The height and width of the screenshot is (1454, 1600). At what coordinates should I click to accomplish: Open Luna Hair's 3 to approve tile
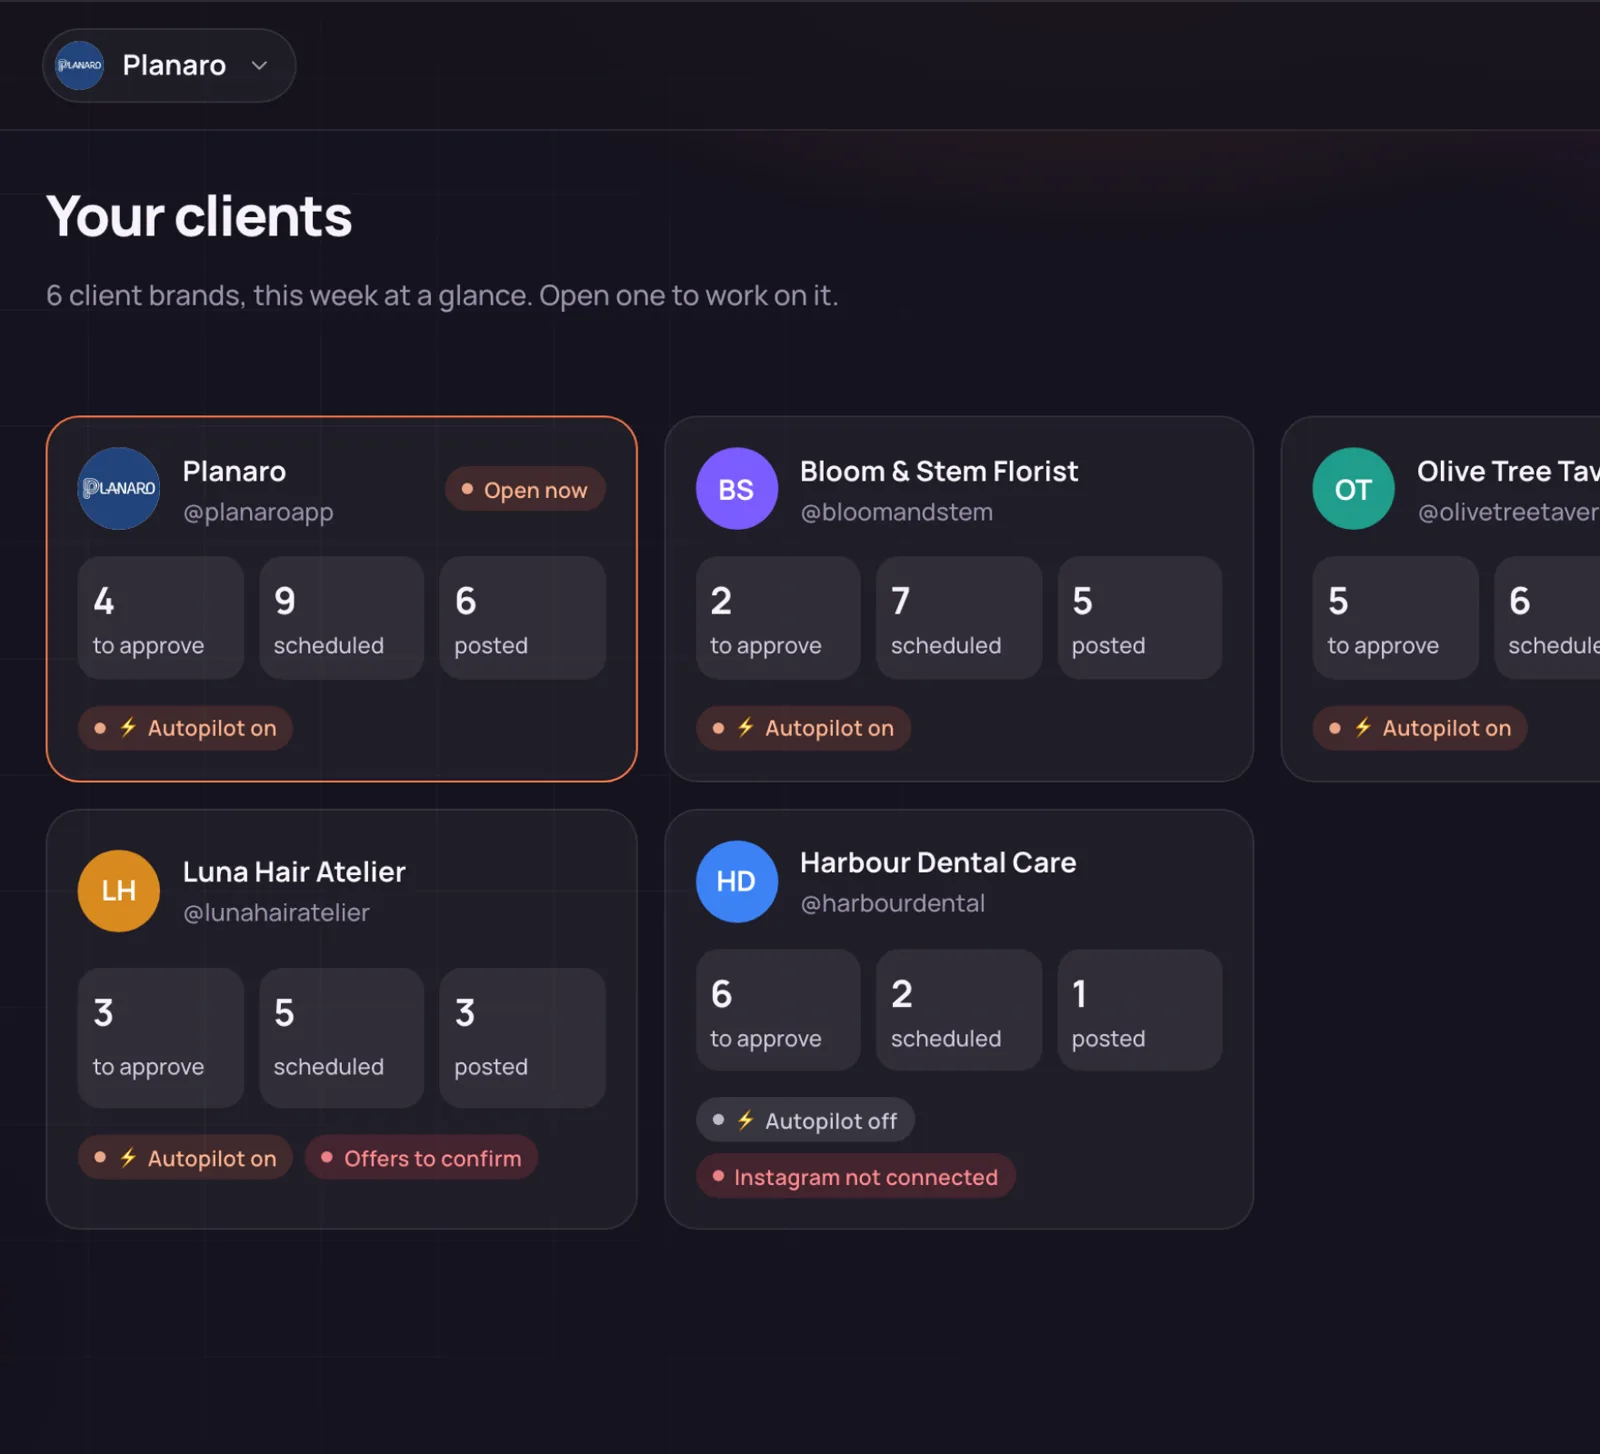coord(161,1038)
